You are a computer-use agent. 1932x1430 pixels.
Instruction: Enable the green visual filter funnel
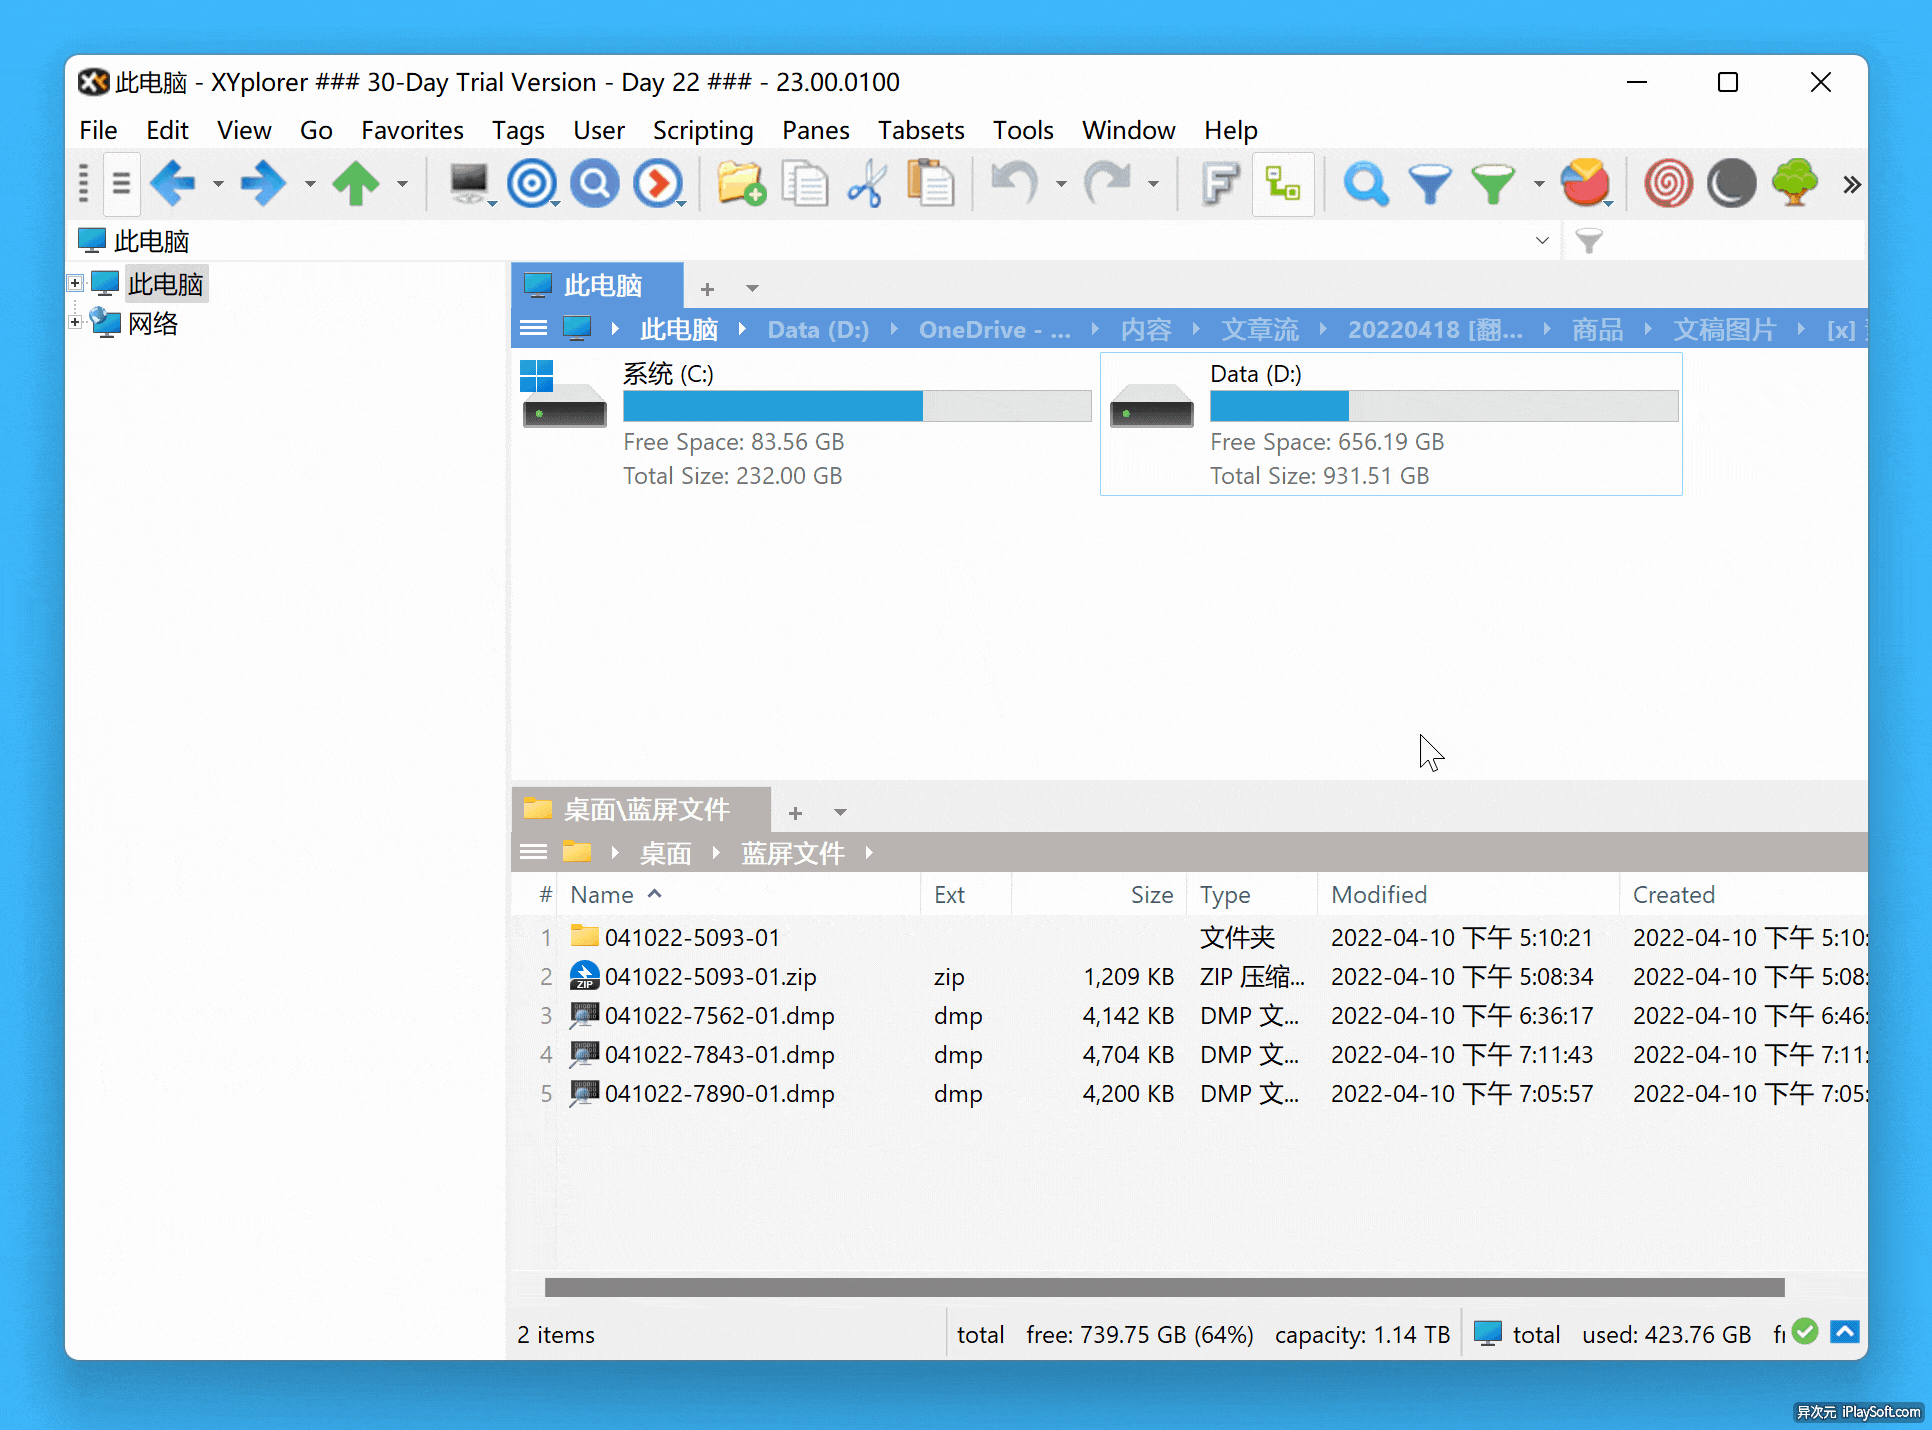point(1493,184)
